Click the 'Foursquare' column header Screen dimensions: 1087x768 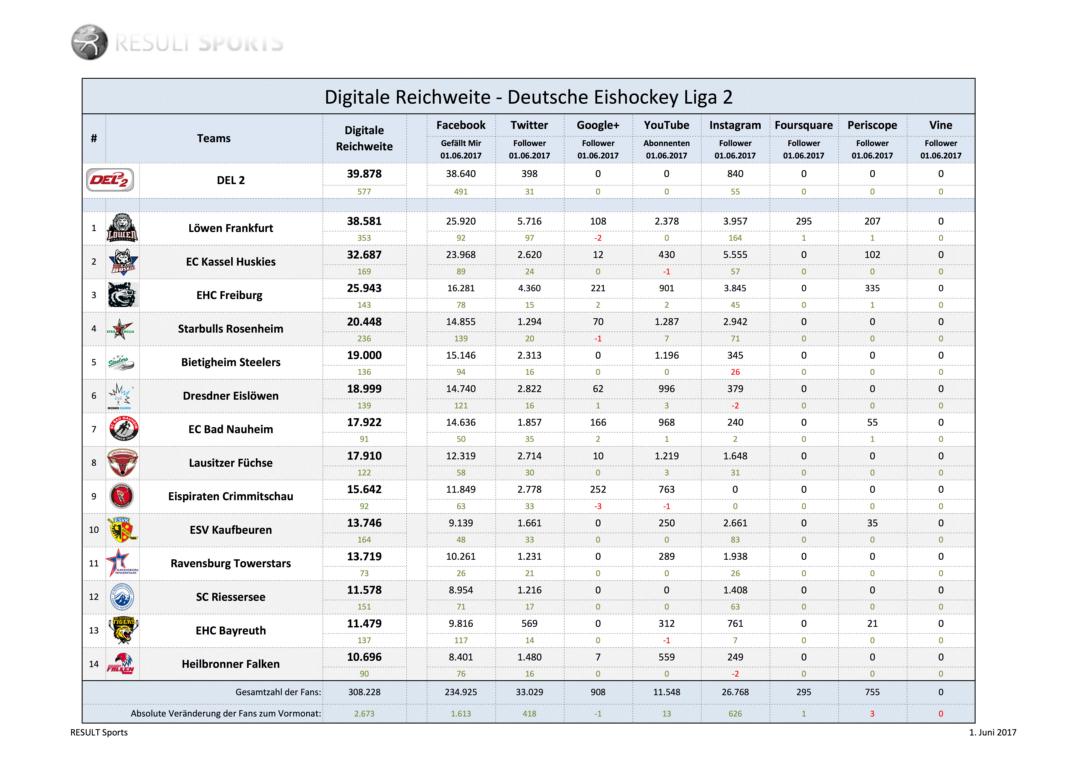coord(803,125)
